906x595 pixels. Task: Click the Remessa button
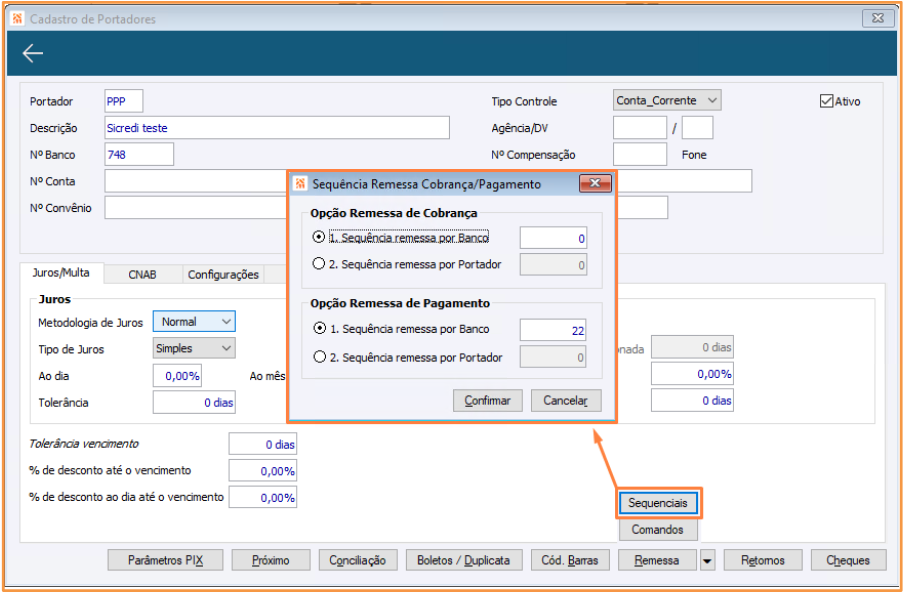tap(658, 560)
